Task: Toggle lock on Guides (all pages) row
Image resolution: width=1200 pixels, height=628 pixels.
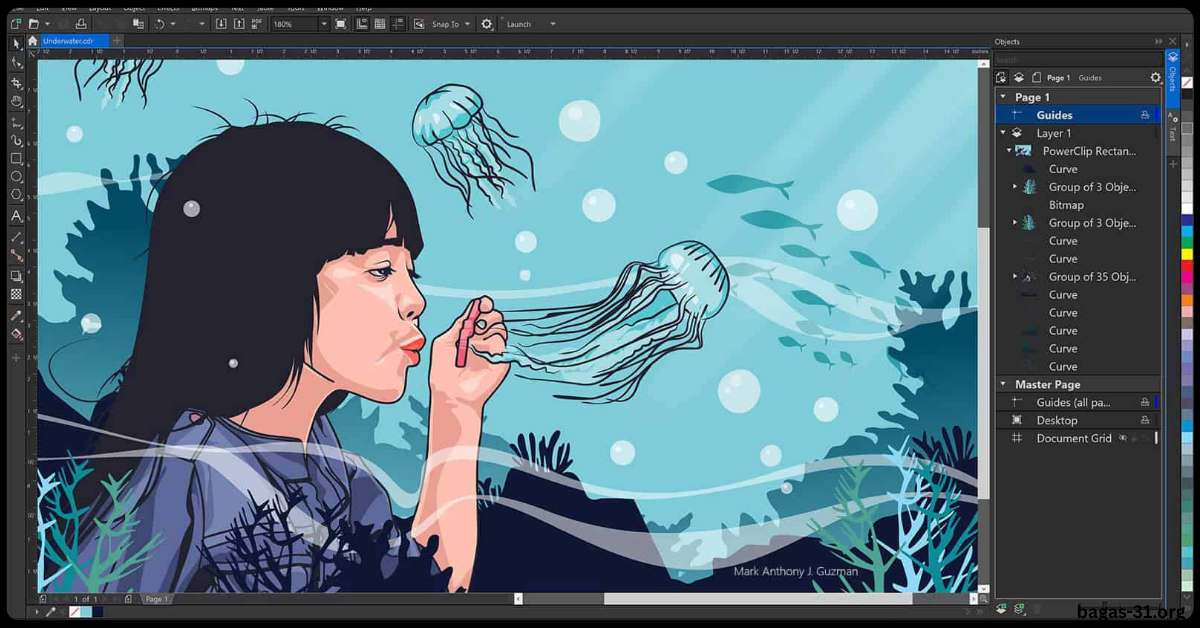Action: 1145,402
